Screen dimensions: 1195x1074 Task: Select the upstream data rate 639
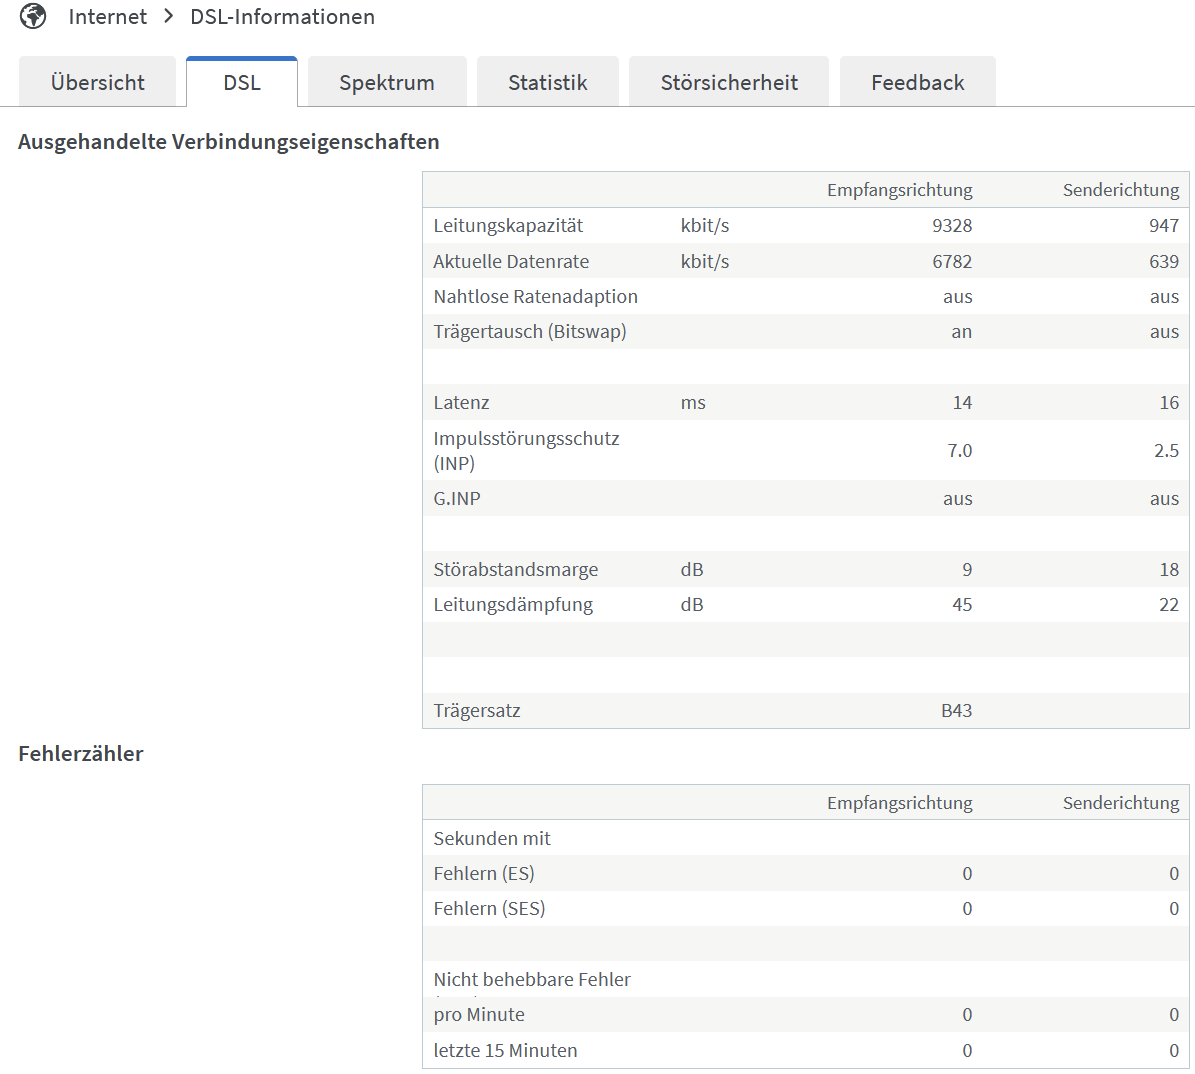click(1164, 261)
